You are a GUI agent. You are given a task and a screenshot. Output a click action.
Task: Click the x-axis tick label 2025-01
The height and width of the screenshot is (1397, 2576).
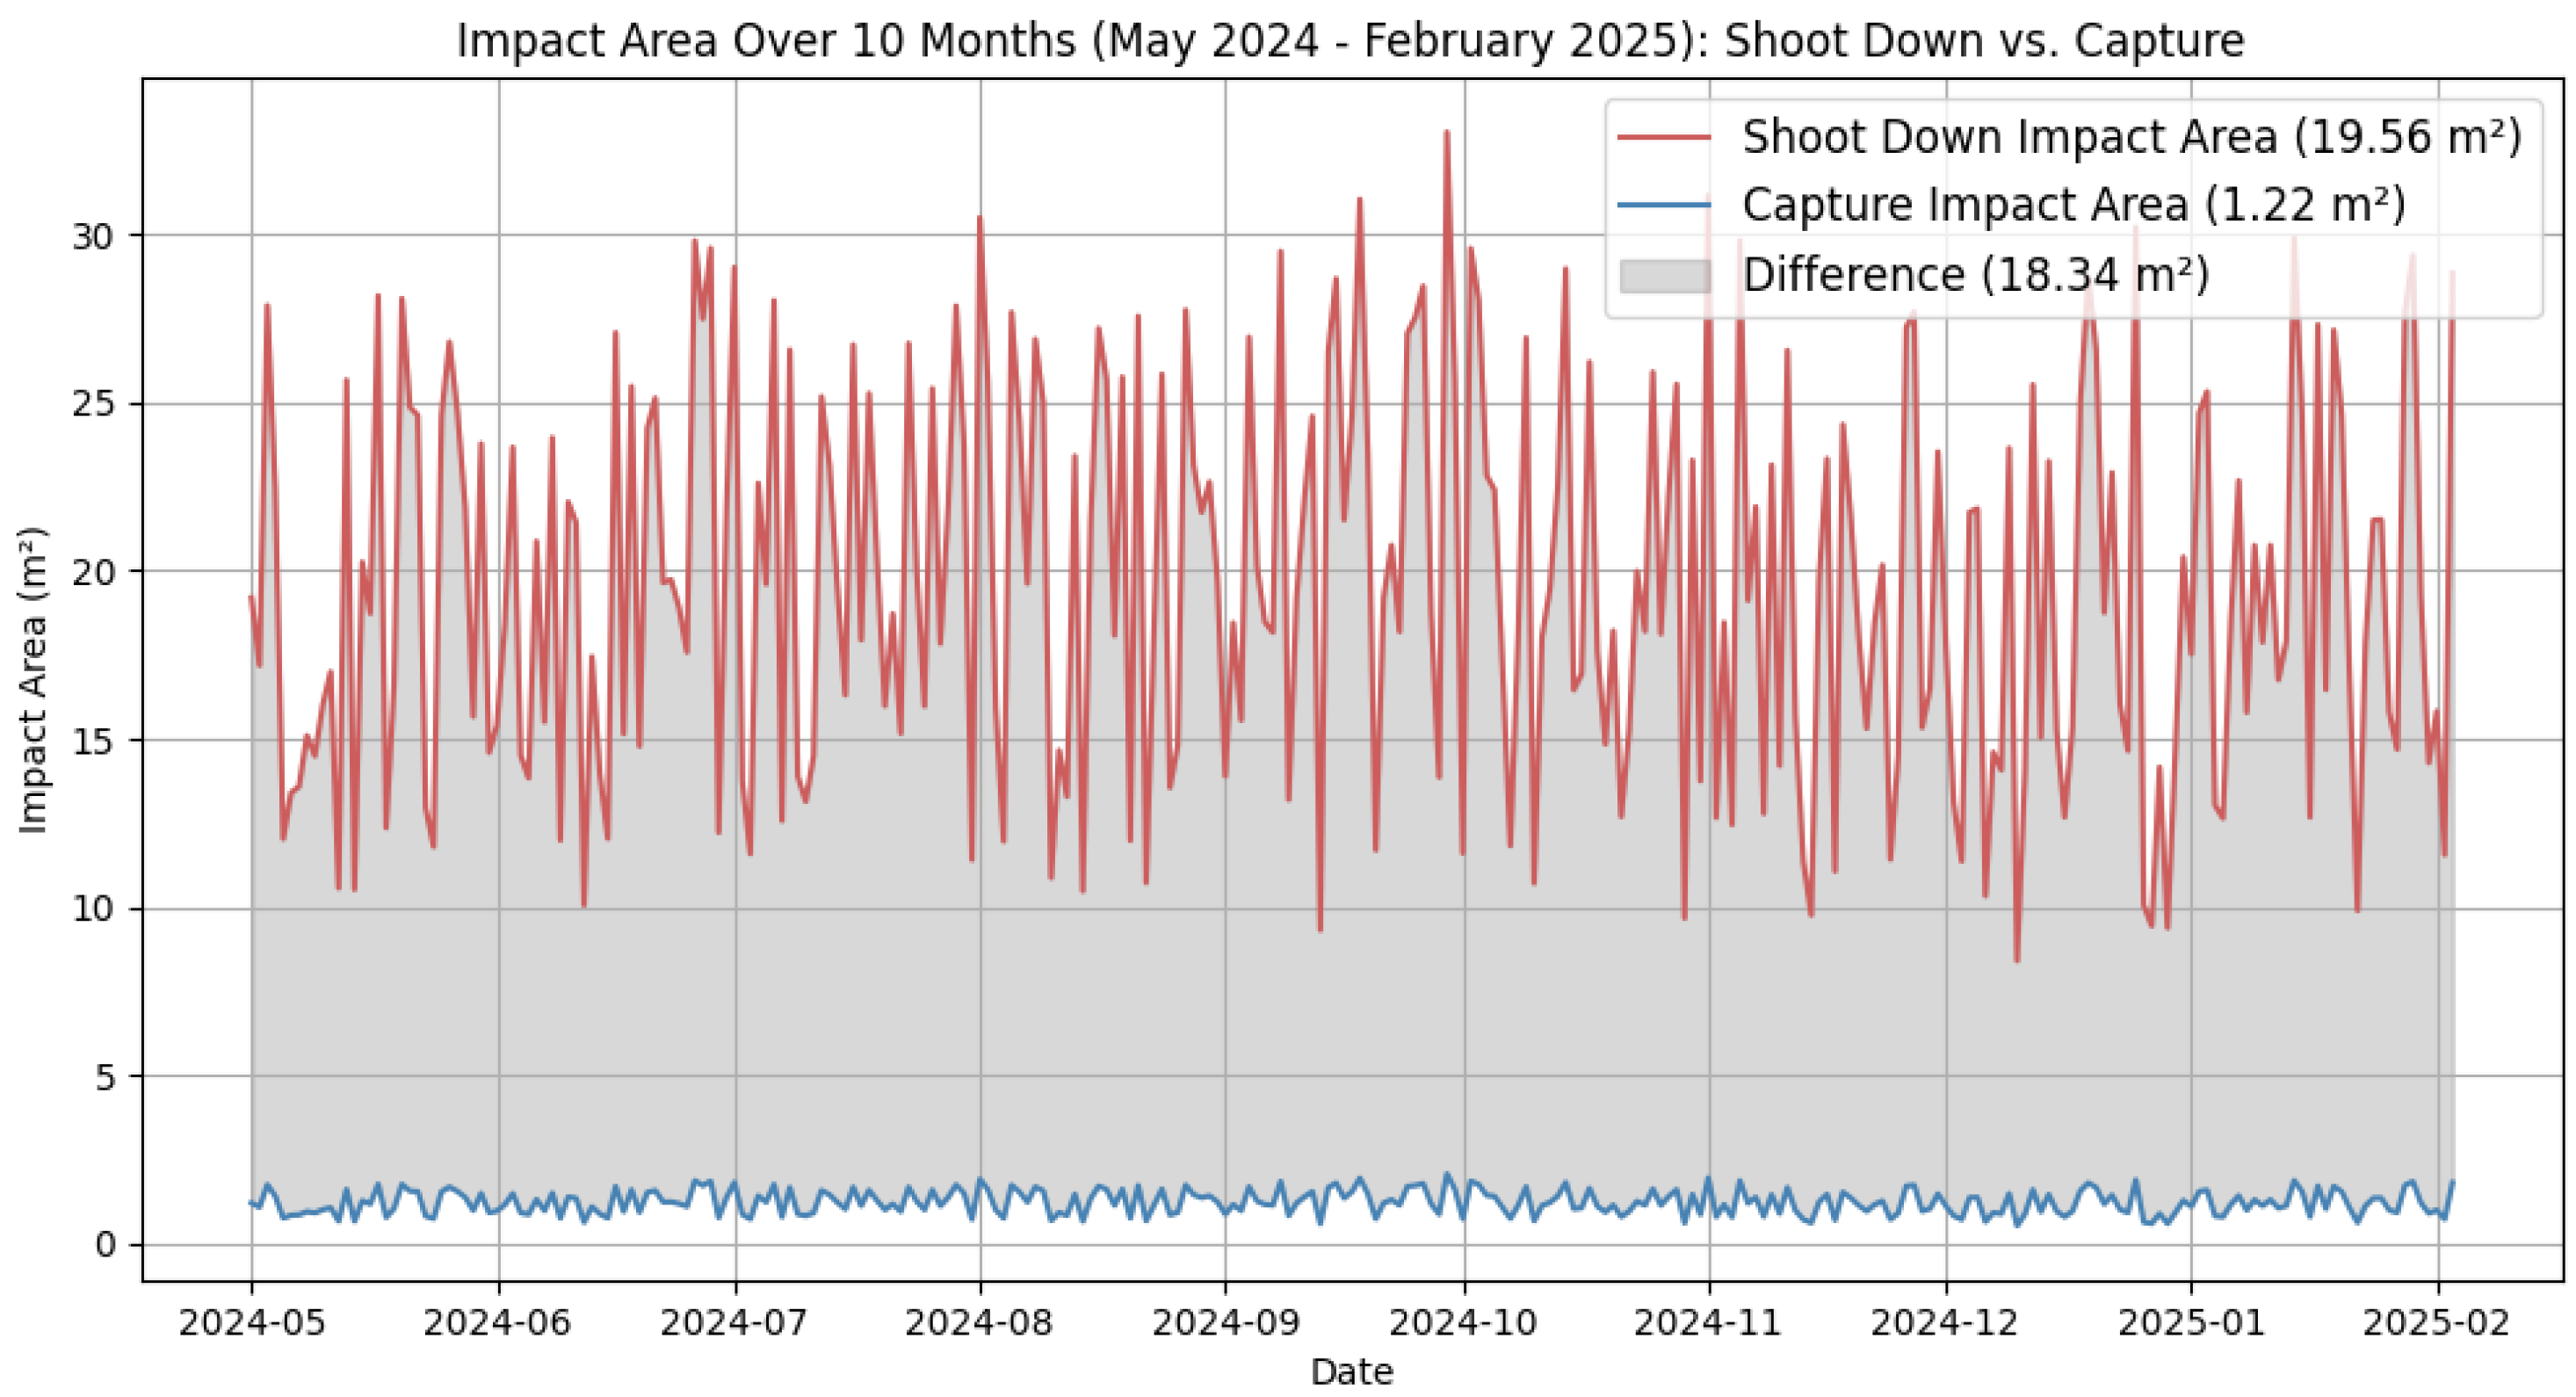(x=2192, y=1323)
